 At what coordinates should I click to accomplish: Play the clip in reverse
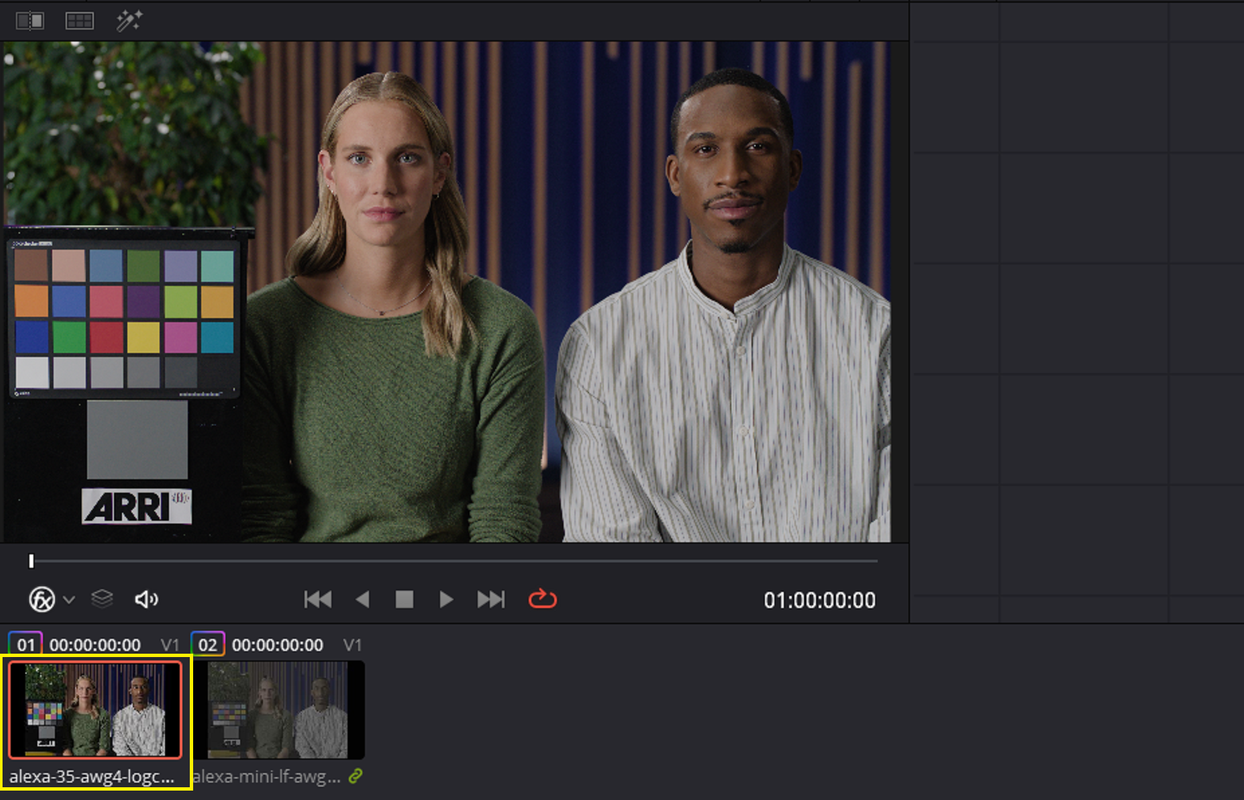point(363,599)
